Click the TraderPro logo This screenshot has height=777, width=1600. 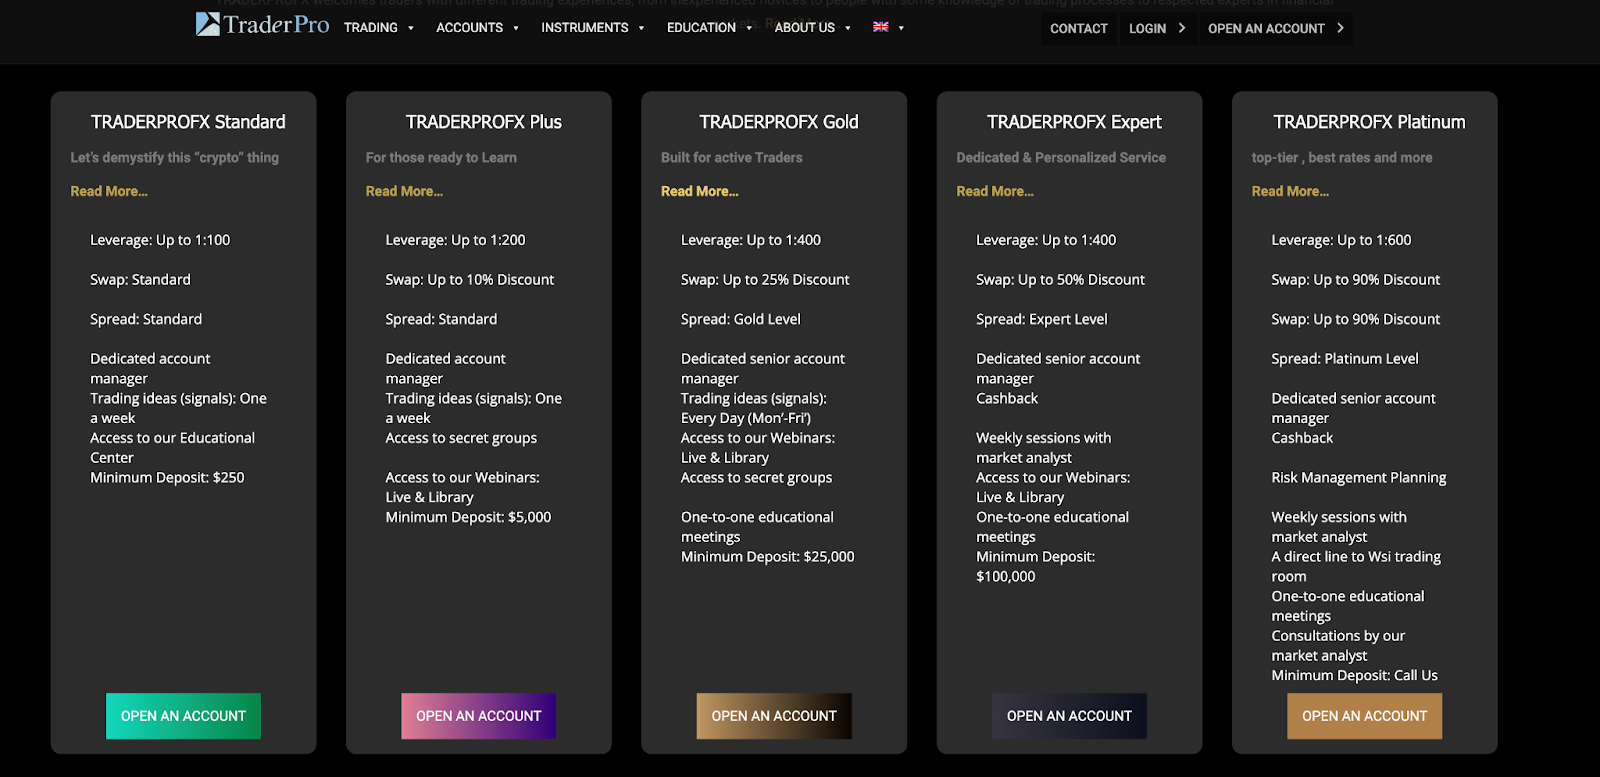(262, 25)
